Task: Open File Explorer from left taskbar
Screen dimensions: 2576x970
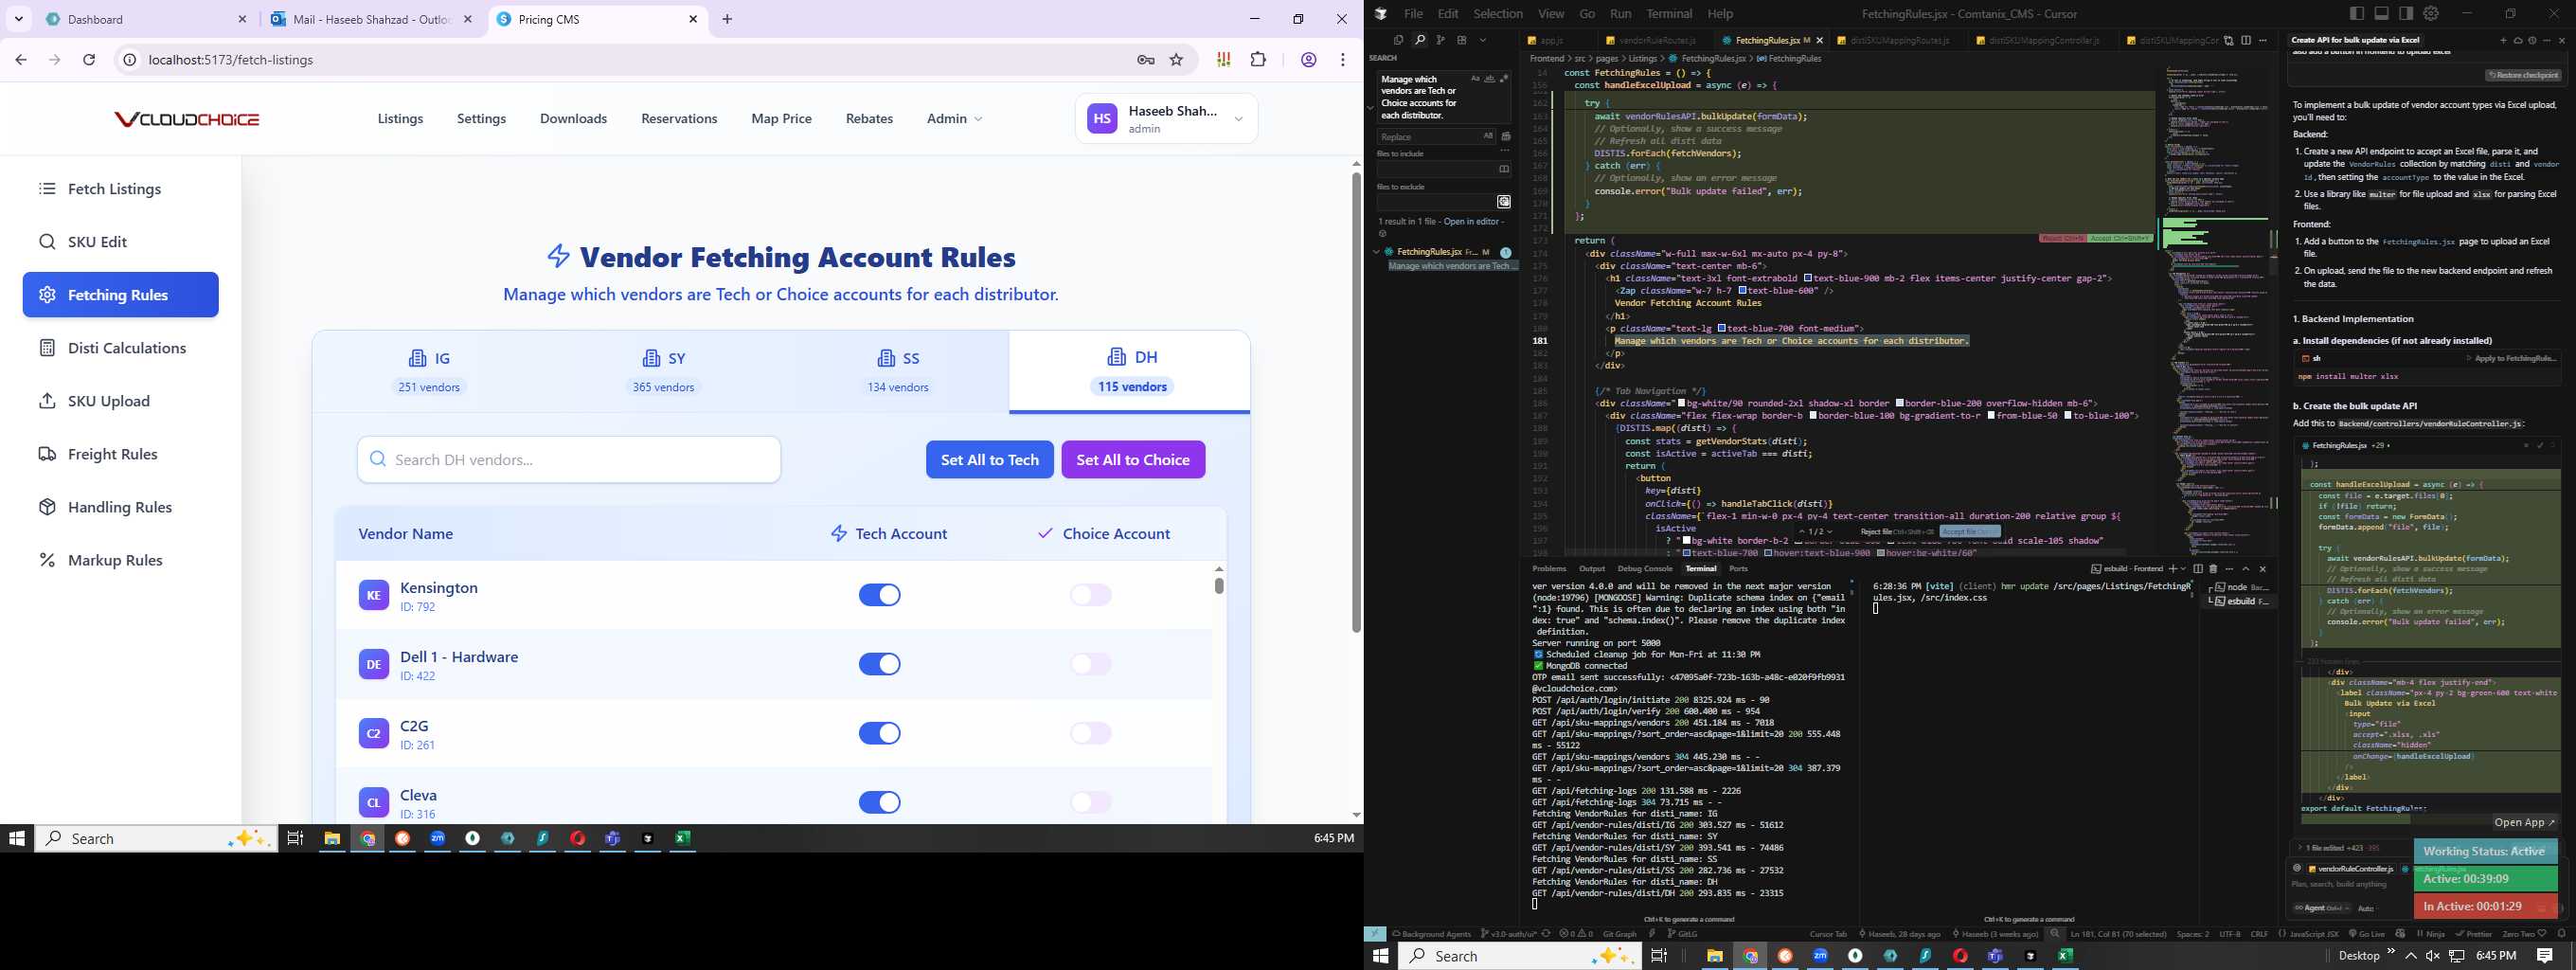Action: [x=332, y=838]
